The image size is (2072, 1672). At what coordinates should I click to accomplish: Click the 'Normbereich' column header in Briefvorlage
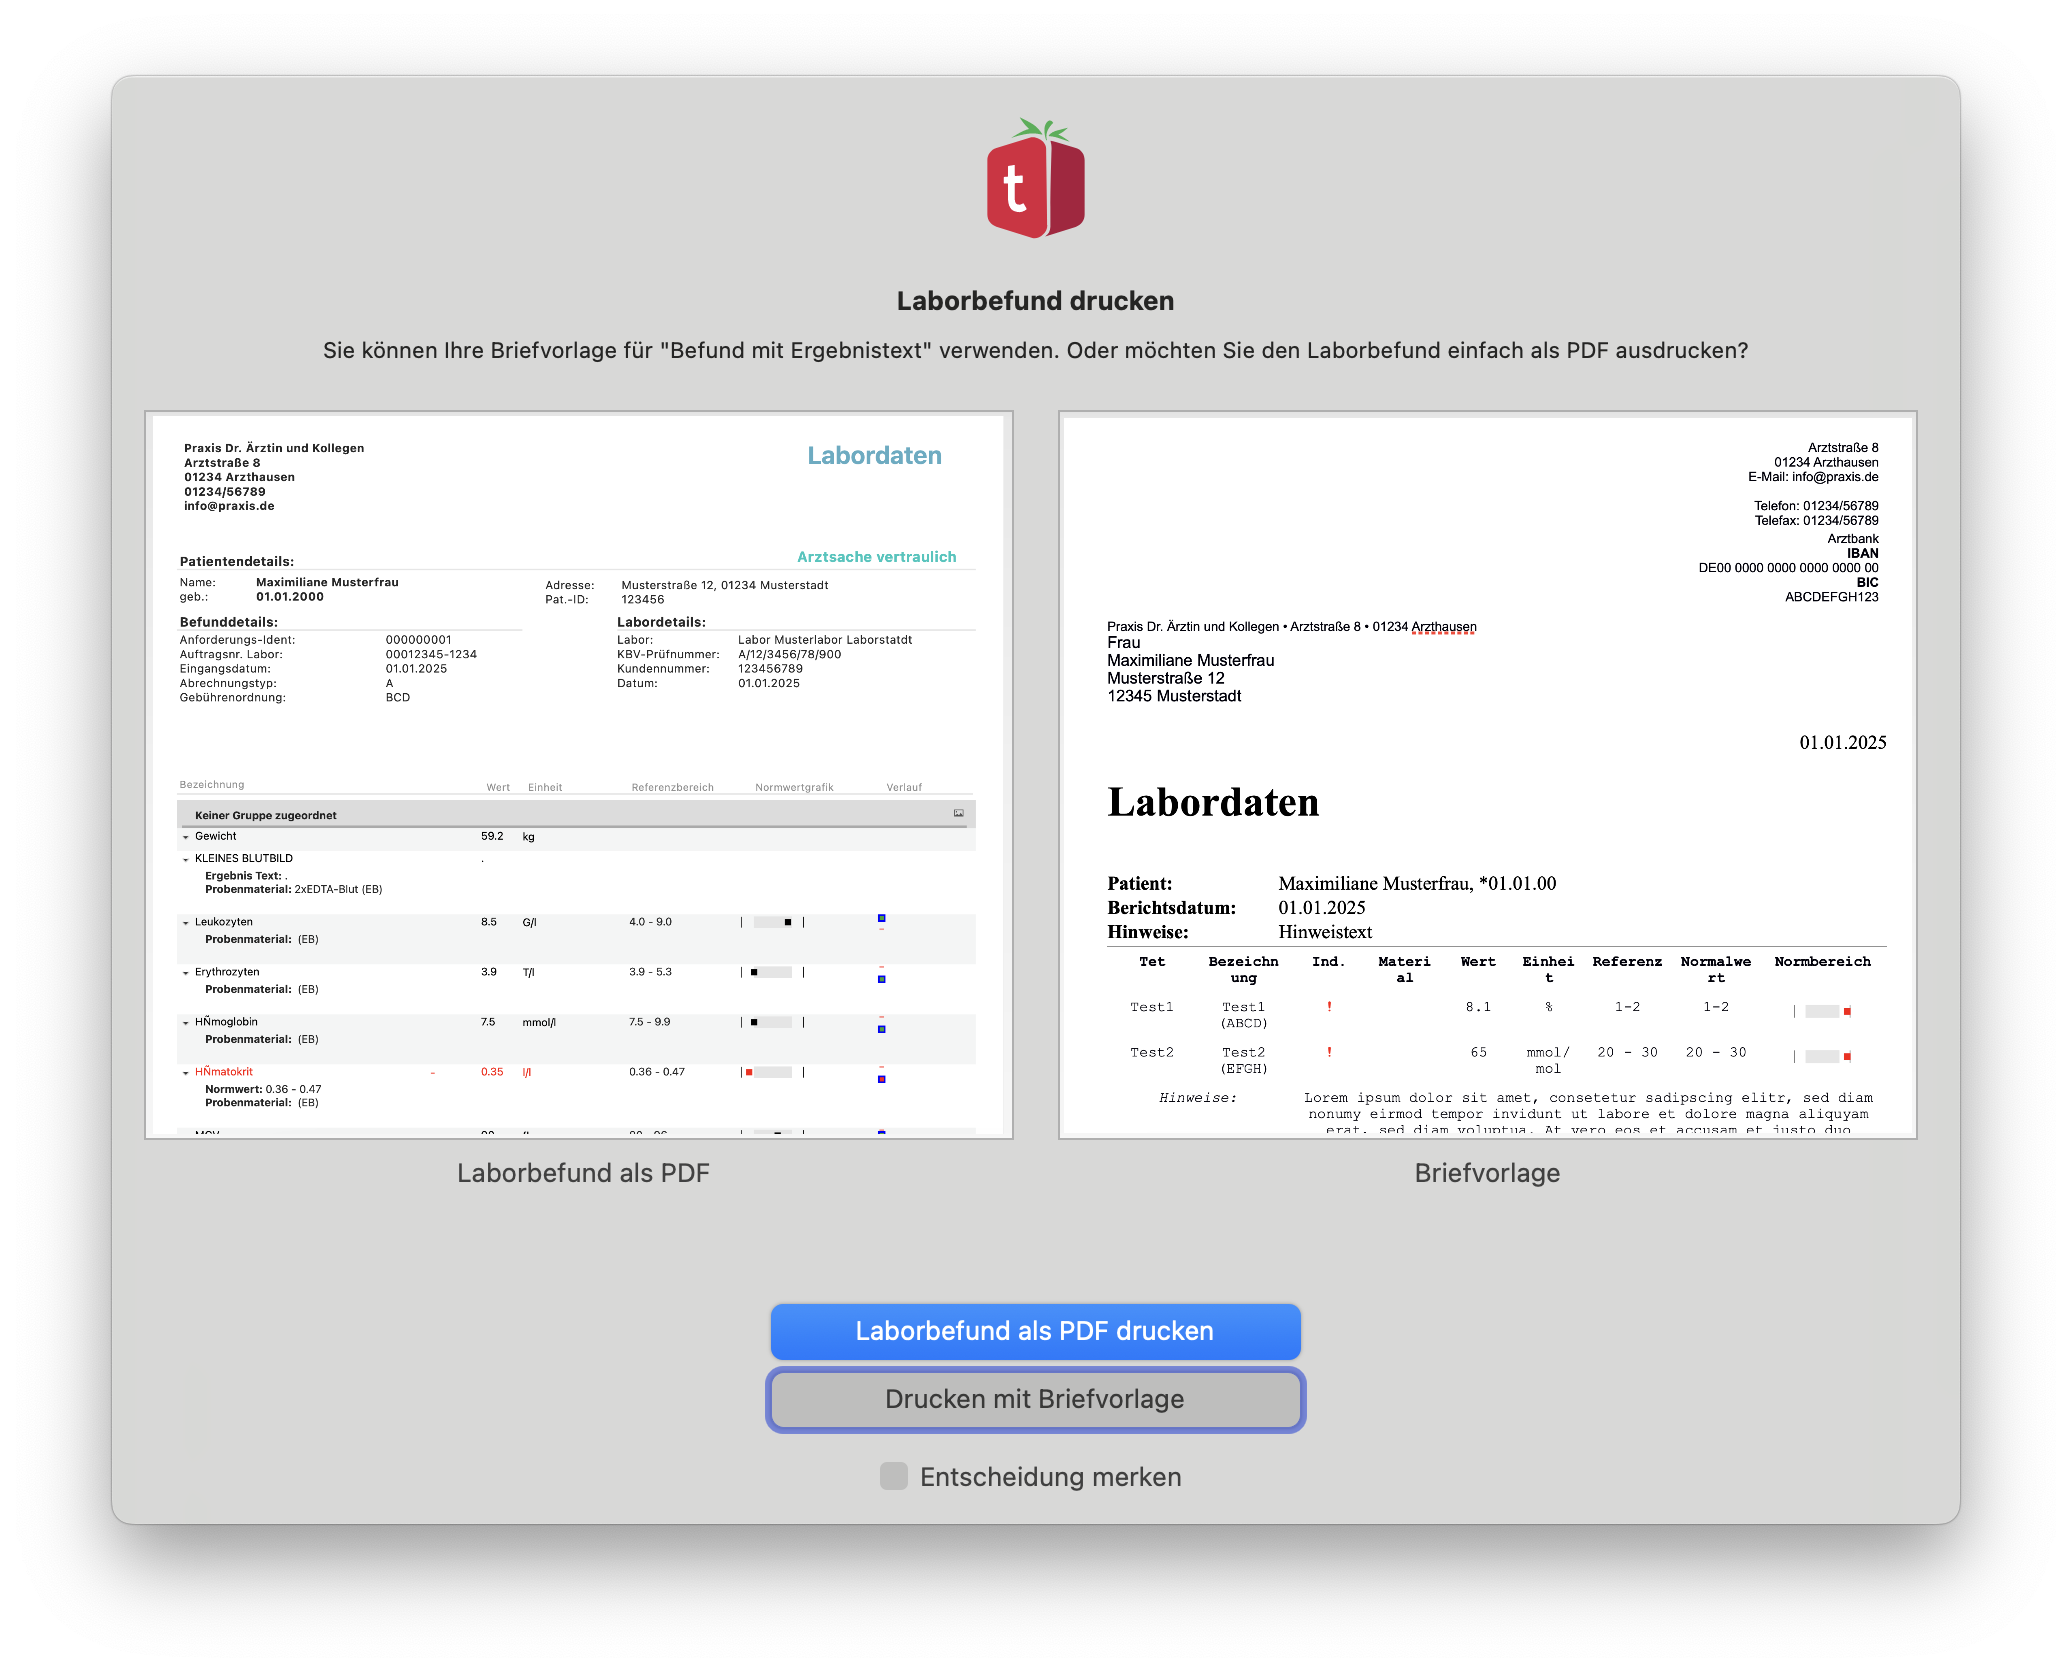[x=1822, y=962]
